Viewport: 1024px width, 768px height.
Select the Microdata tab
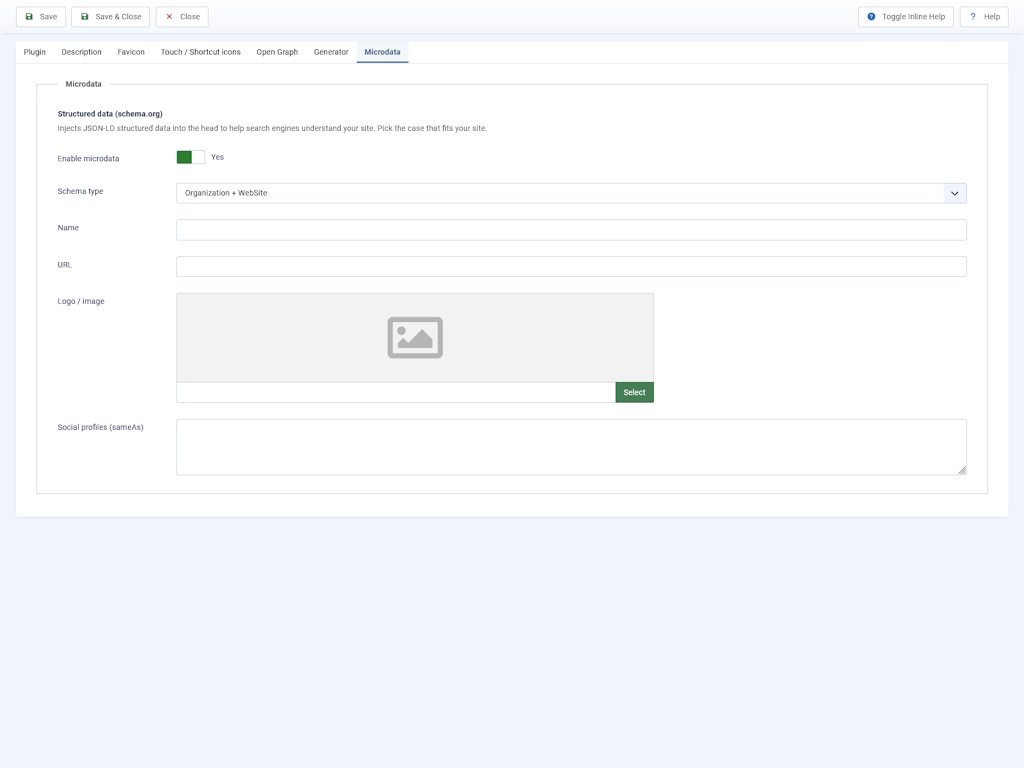382,52
